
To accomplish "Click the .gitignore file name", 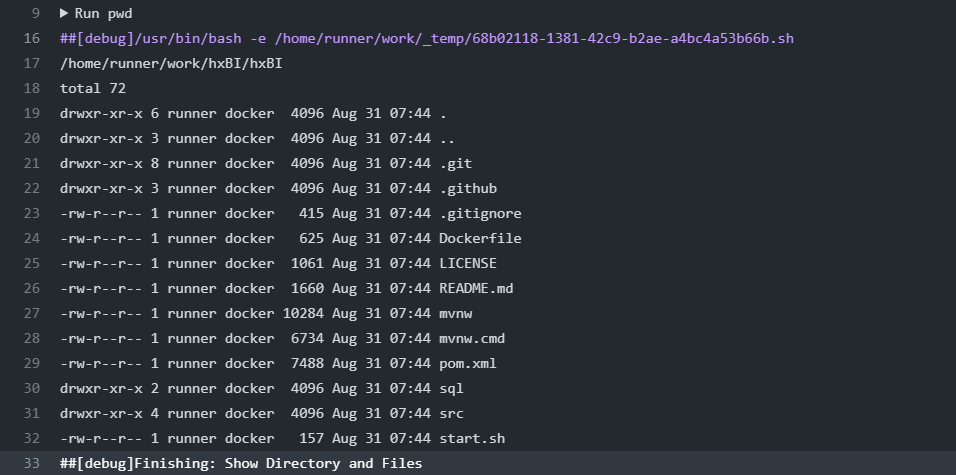I will click(480, 214).
